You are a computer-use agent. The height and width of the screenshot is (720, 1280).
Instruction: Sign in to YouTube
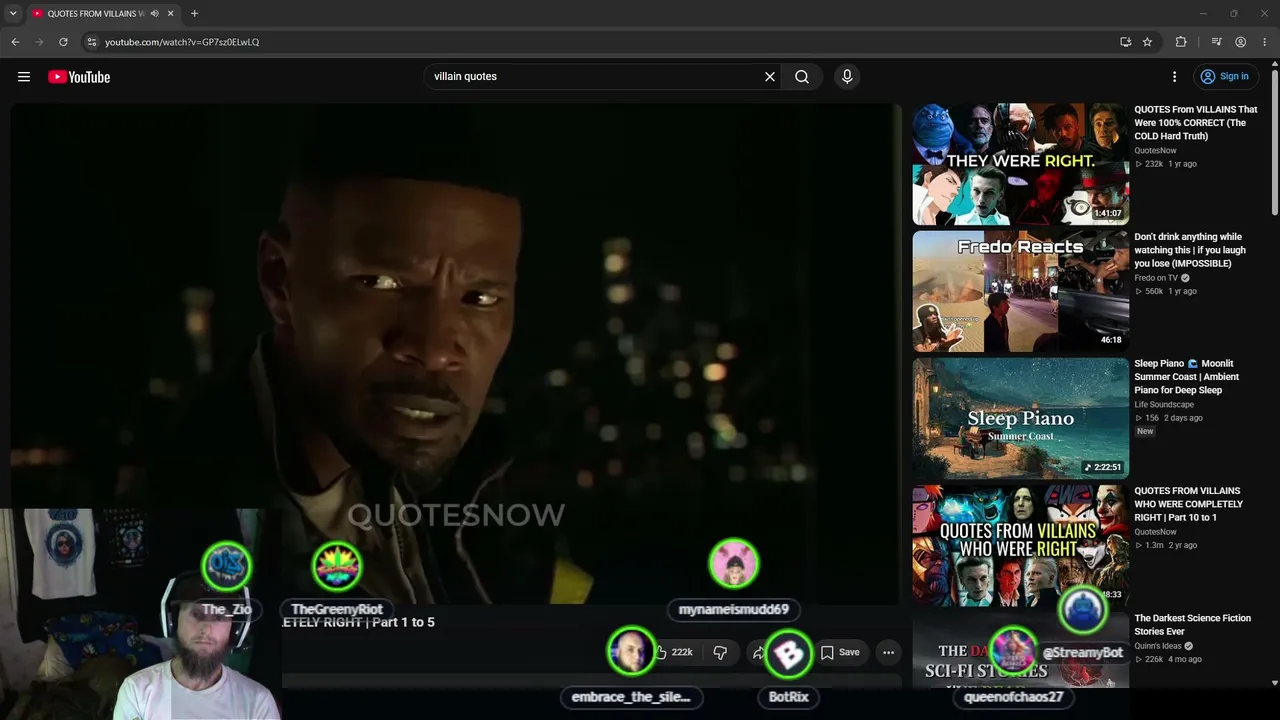pyautogui.click(x=1225, y=77)
